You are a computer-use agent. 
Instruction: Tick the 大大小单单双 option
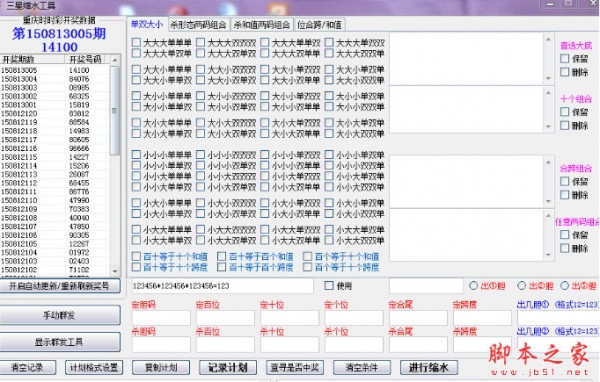[x=136, y=80]
